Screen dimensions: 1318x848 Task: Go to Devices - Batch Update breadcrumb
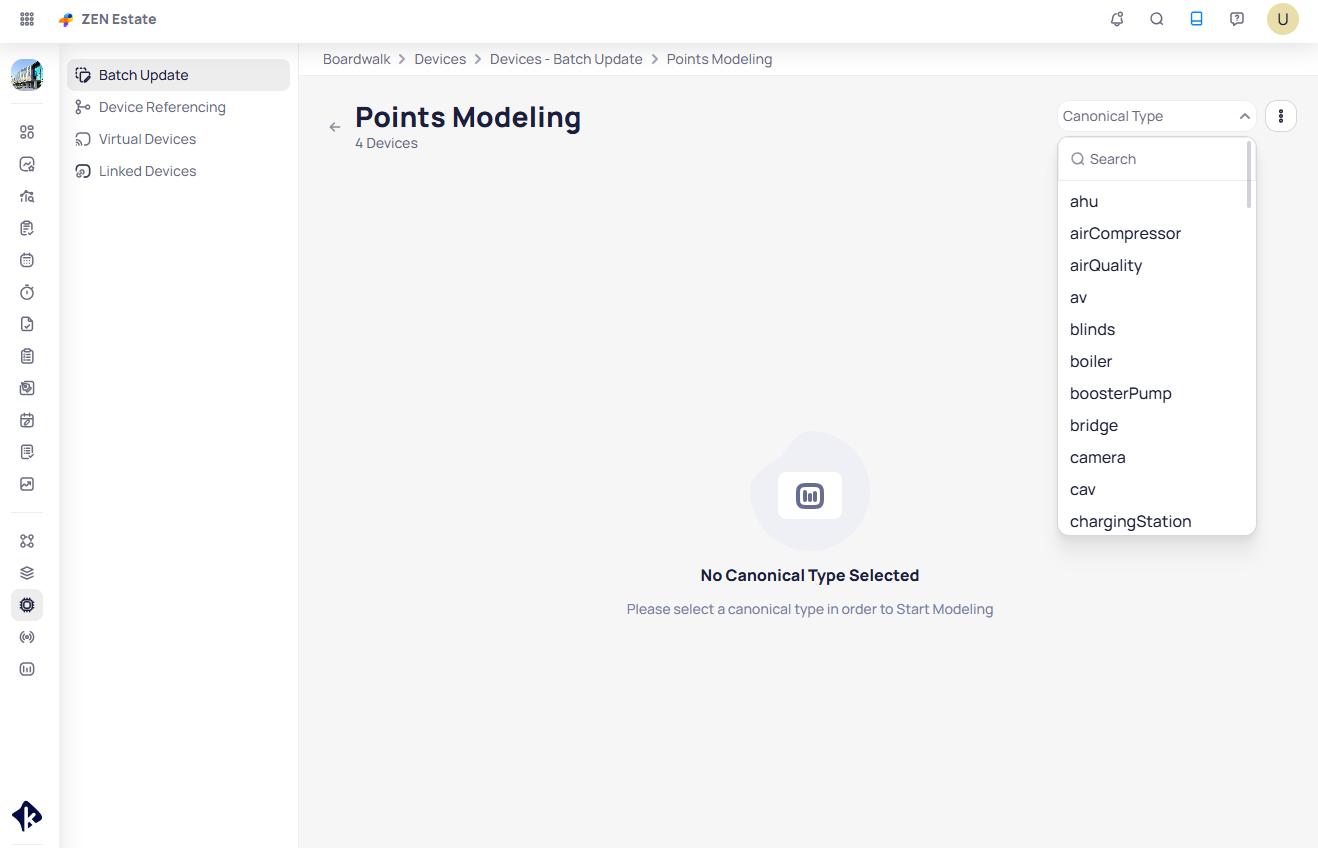tap(566, 59)
